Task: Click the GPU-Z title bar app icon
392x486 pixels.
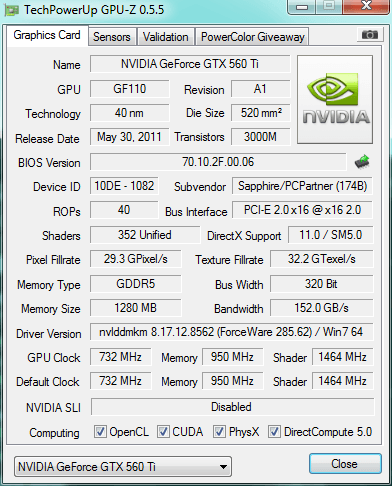Action: pos(11,10)
